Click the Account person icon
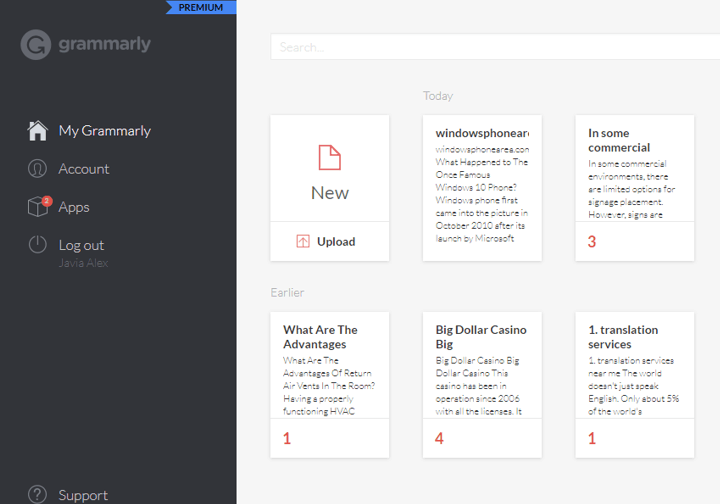This screenshot has width=720, height=504. tap(37, 169)
